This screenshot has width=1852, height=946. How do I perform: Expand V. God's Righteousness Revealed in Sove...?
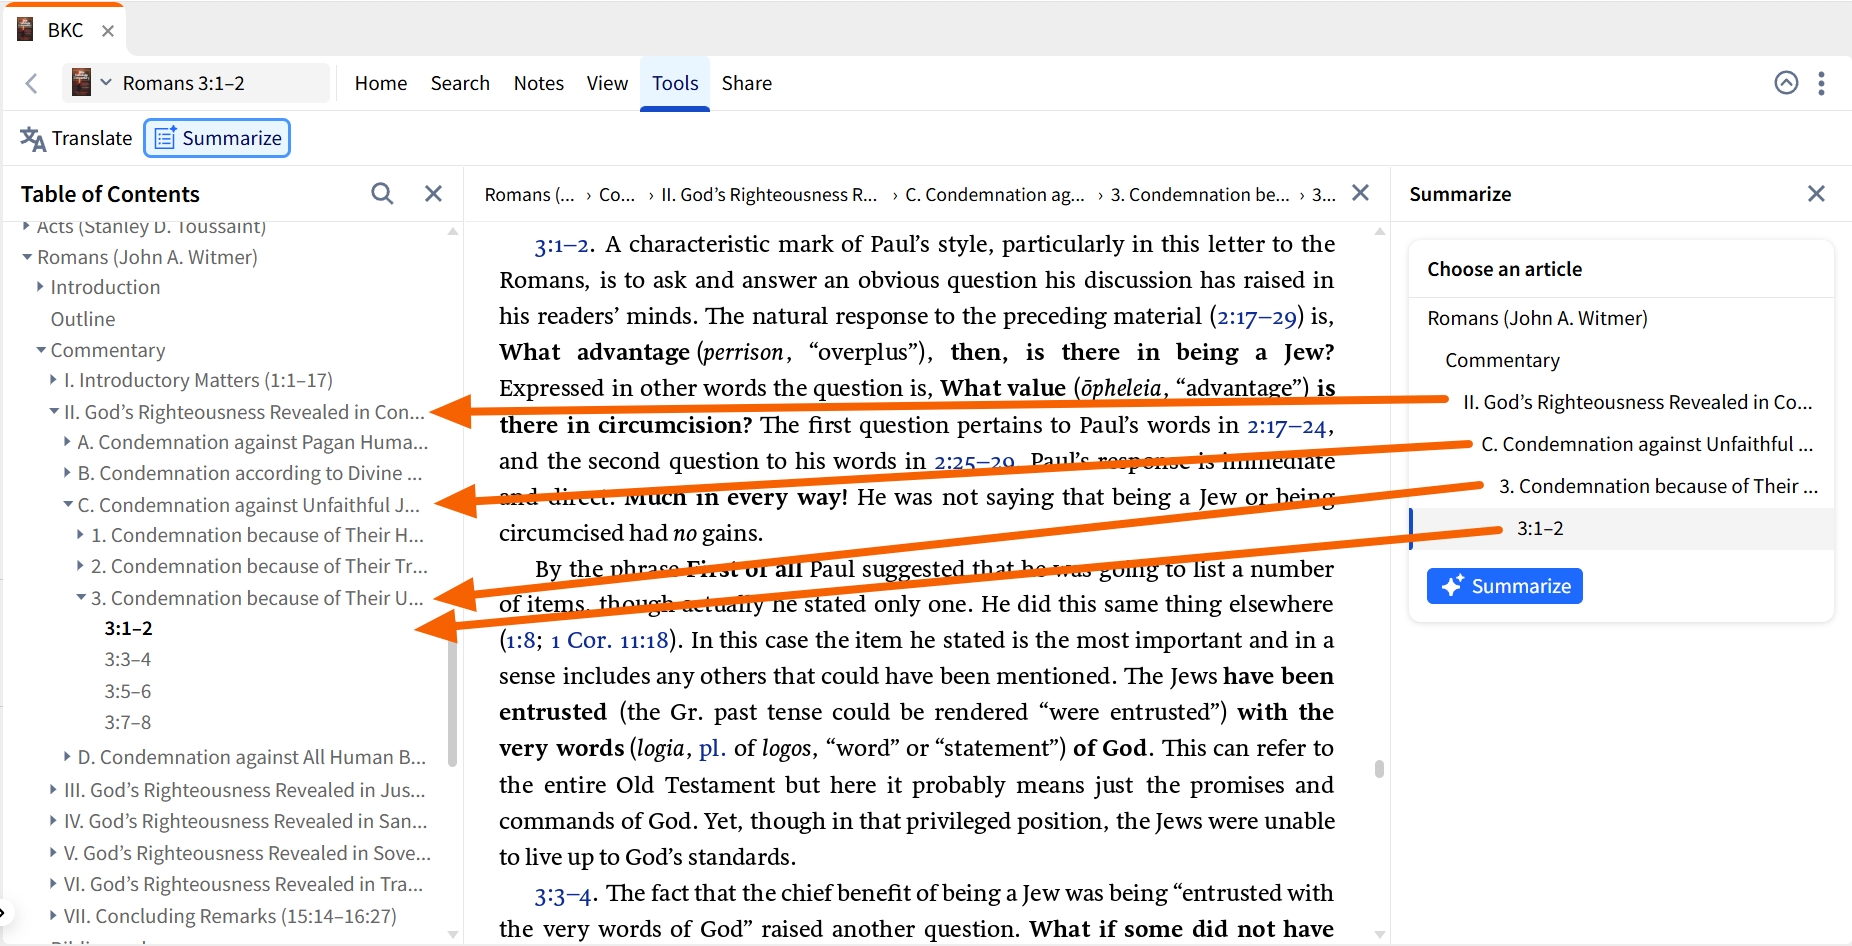tap(53, 853)
